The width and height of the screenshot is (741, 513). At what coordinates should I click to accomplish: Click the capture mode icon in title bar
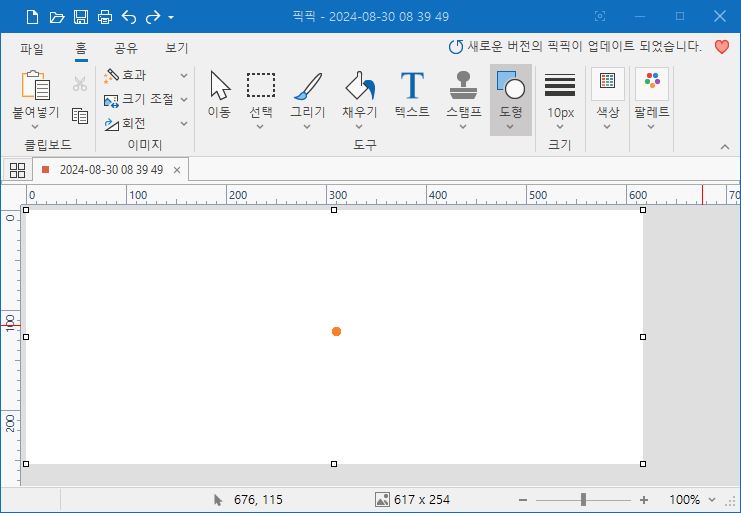coord(600,17)
